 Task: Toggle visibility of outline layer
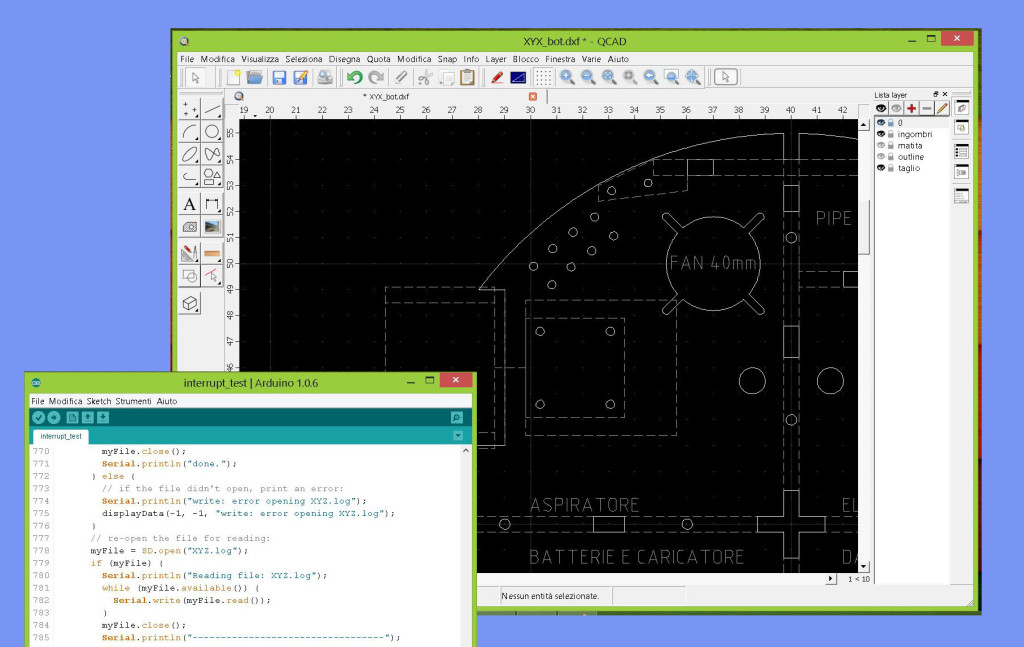click(881, 157)
